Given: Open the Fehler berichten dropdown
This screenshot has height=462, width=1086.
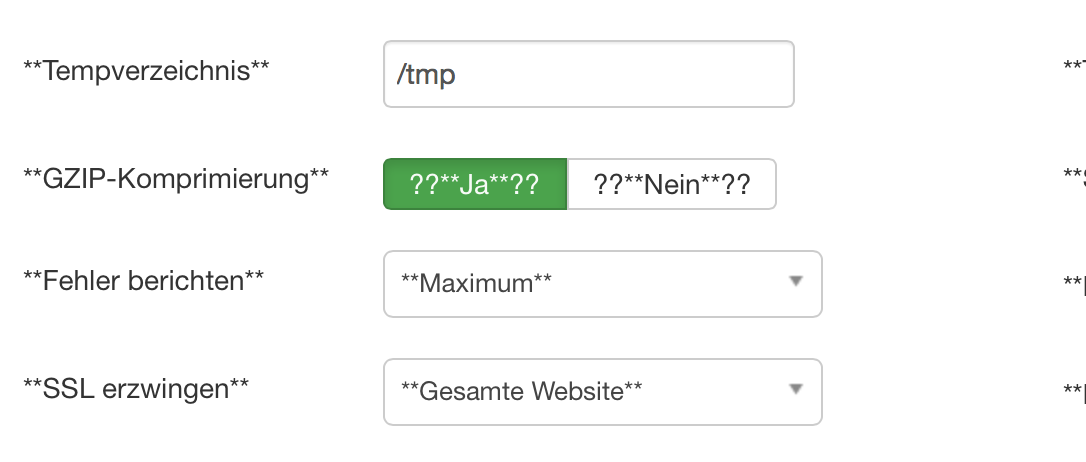Looking at the screenshot, I should (602, 284).
